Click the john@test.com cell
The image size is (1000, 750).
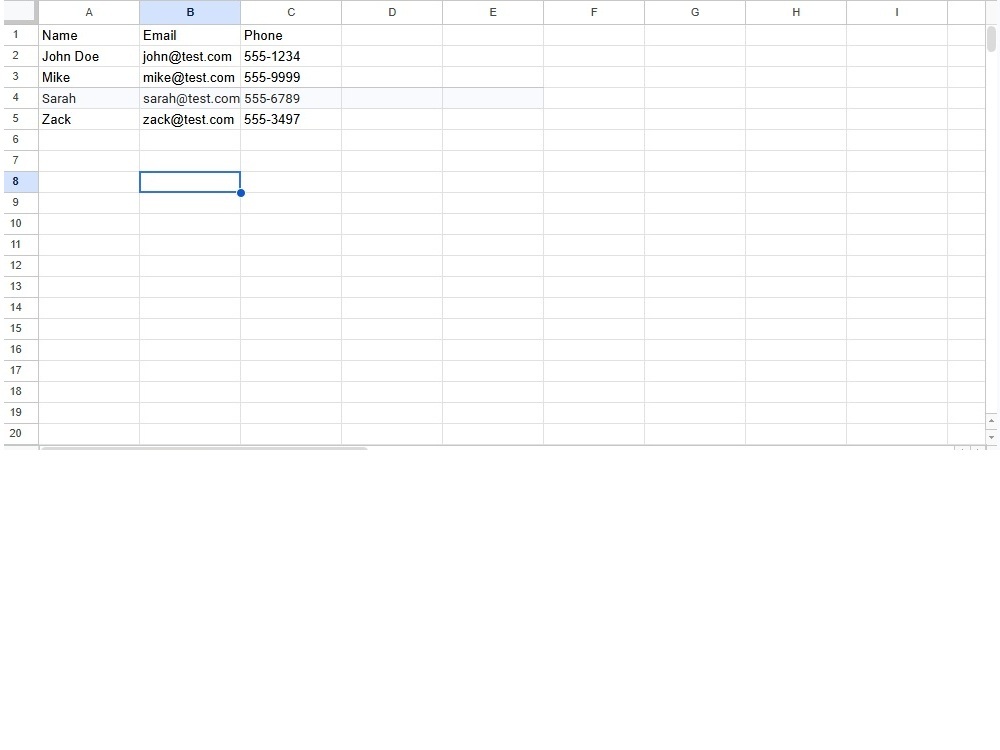pyautogui.click(x=189, y=56)
